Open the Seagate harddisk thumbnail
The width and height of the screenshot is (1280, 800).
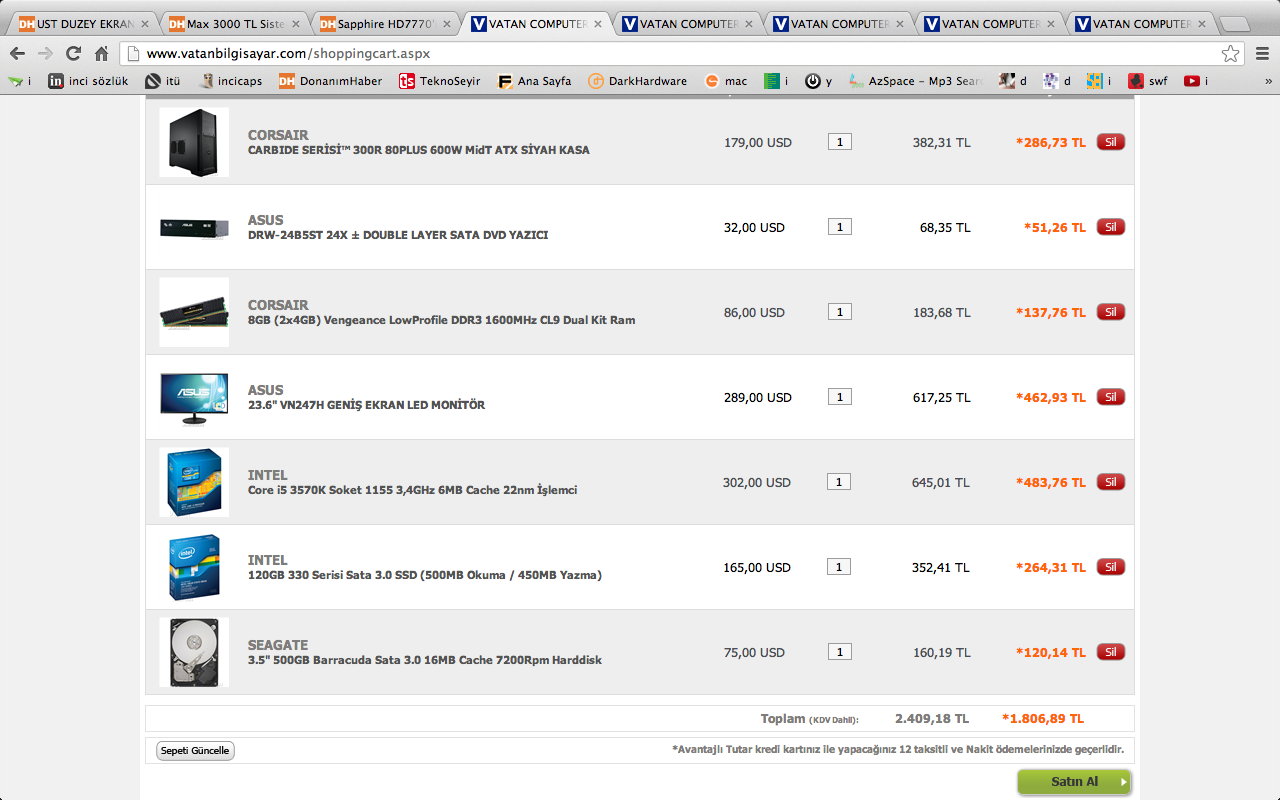194,652
